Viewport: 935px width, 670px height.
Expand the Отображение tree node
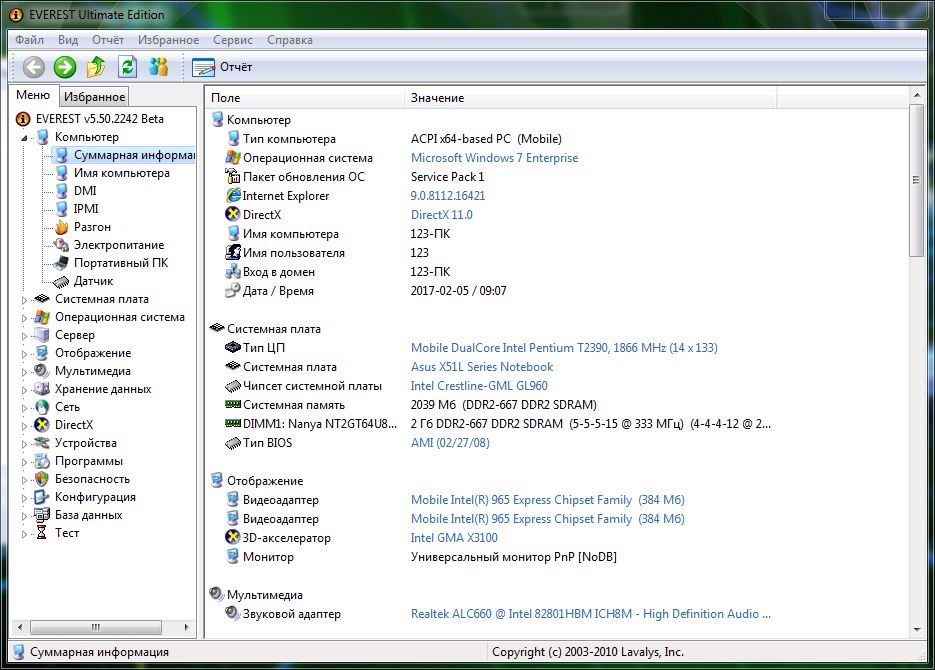(24, 354)
